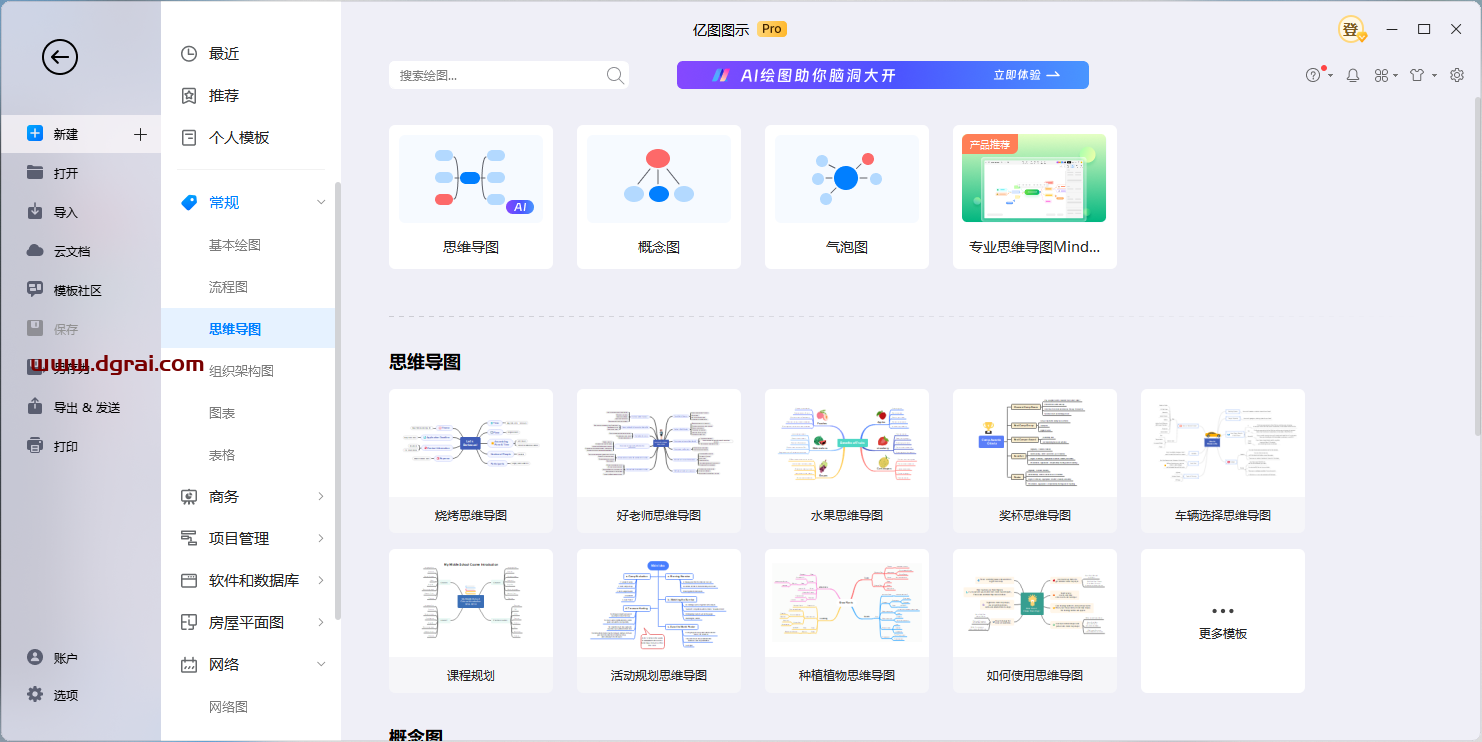Click the 最近 clock icon
Viewport: 1482px width, 742px height.
pos(188,54)
